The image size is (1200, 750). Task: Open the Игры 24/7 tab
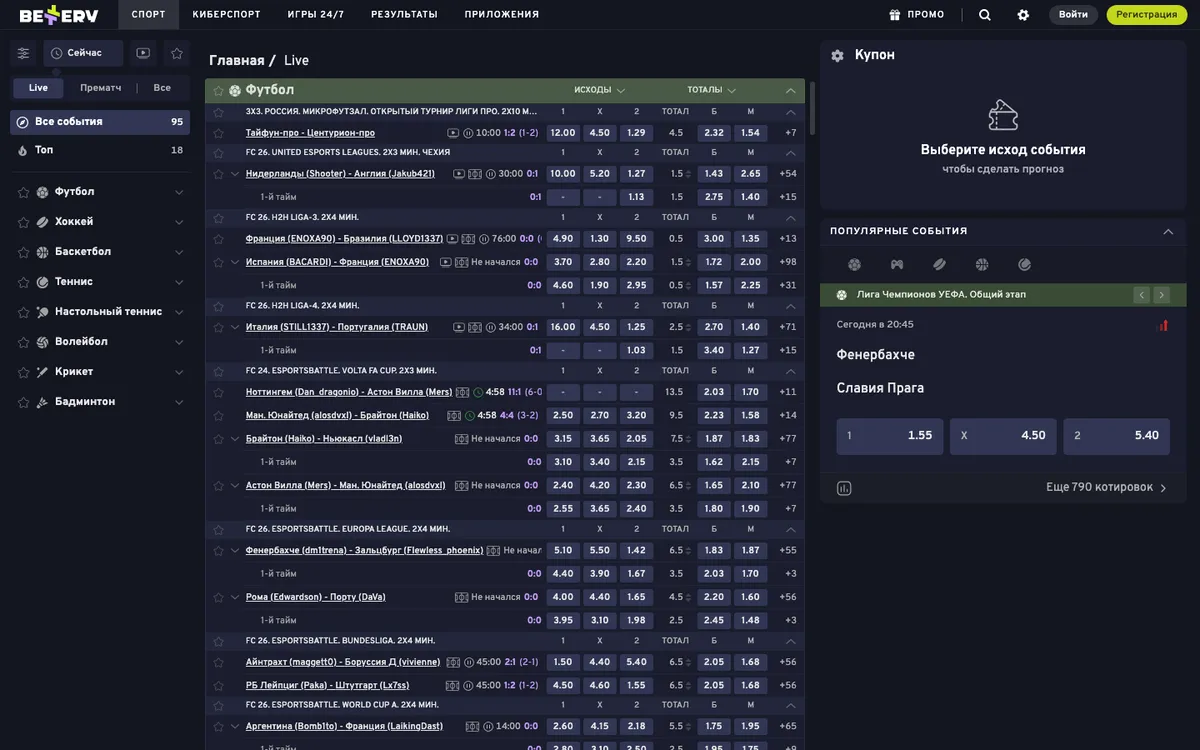[316, 15]
